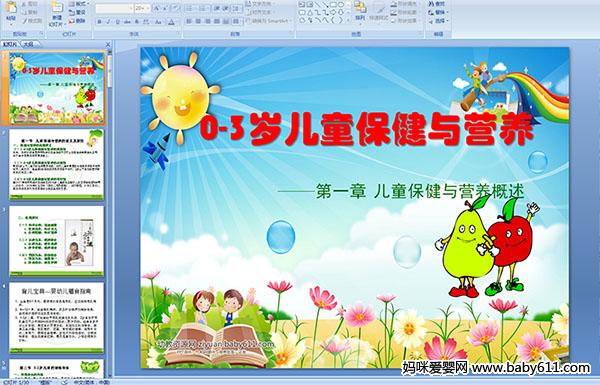600x385 pixels.
Task: Toggle underline formatting button
Action: [117, 22]
